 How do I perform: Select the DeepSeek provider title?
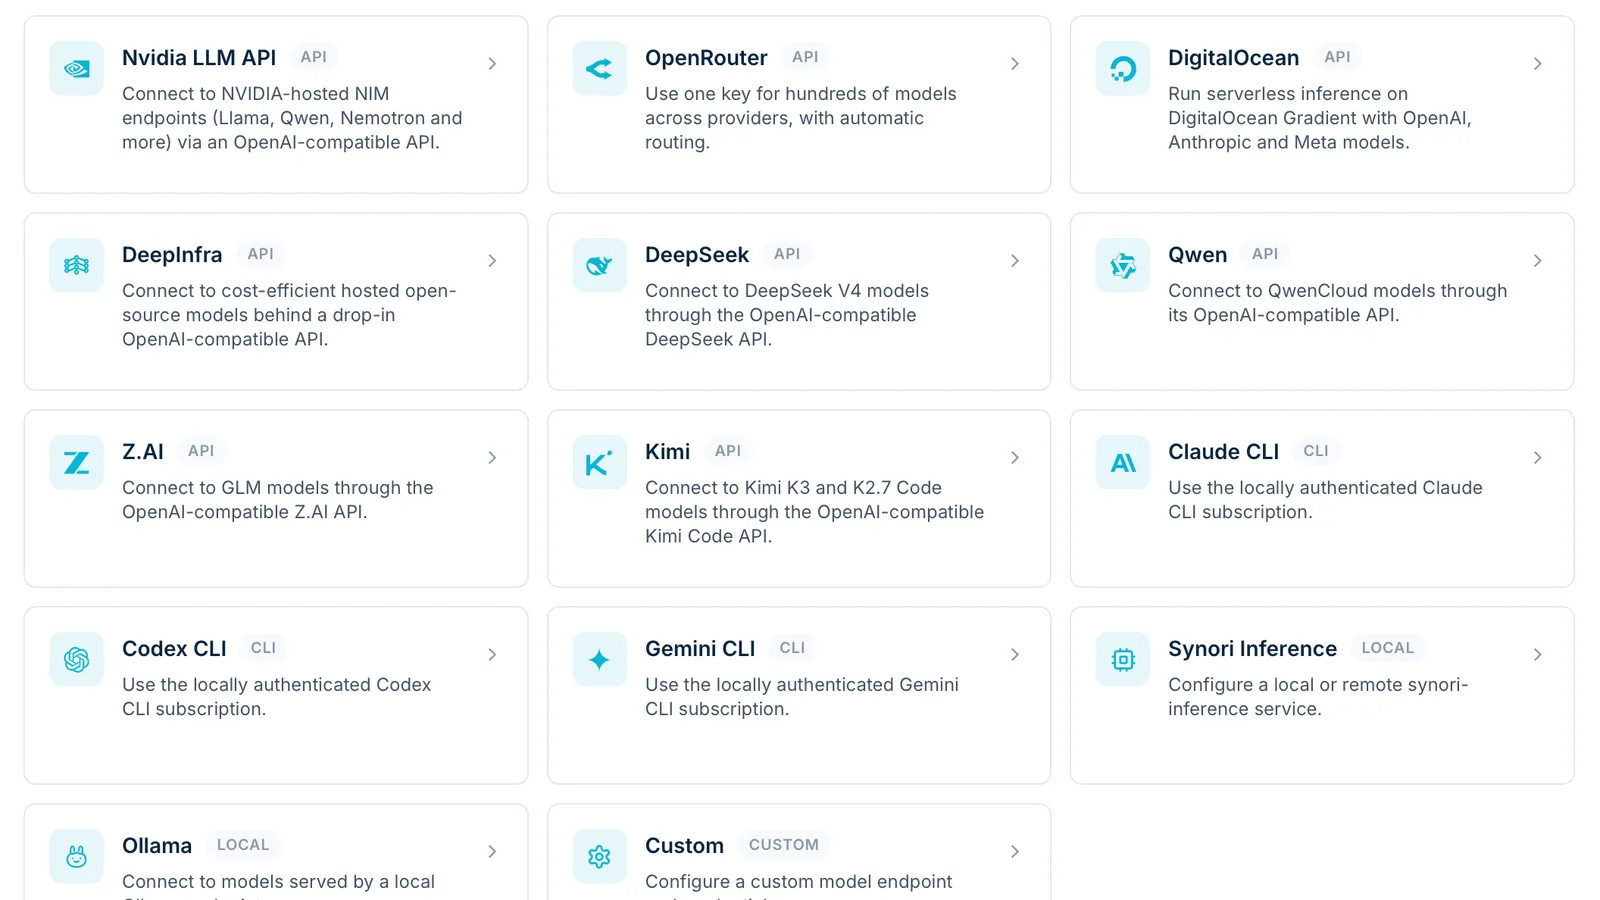697,255
